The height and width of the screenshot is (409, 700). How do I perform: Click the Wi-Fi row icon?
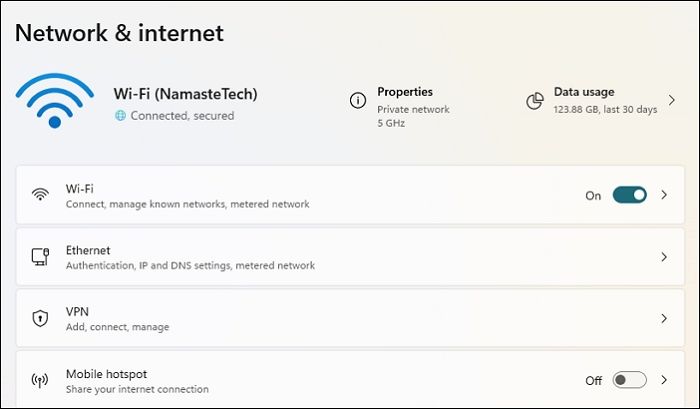click(40, 195)
